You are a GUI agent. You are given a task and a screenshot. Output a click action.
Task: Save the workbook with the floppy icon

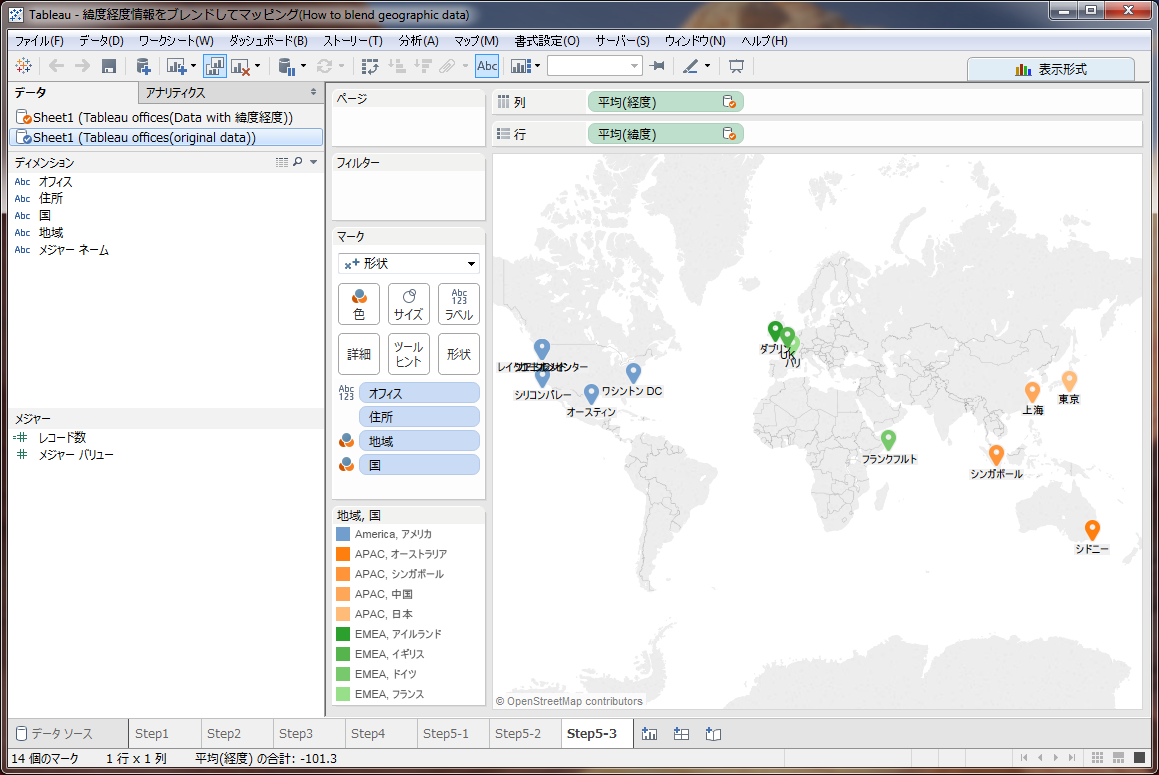coord(109,67)
